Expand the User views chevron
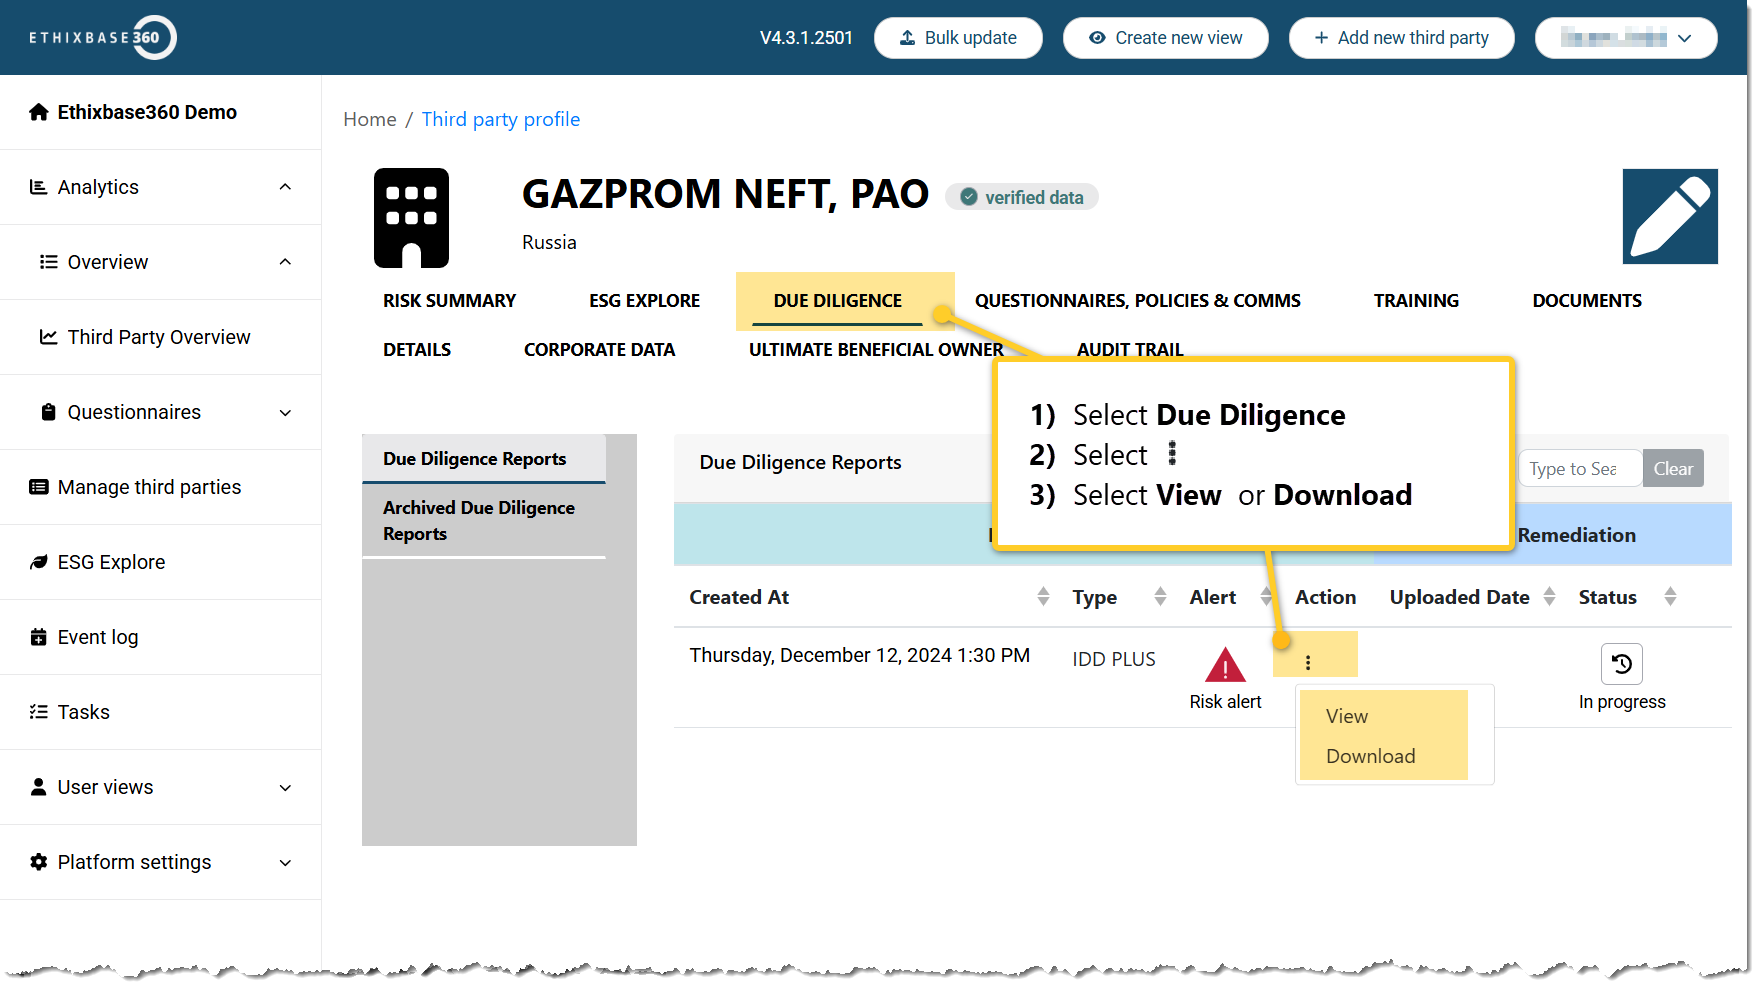This screenshot has height=989, width=1757. point(285,787)
